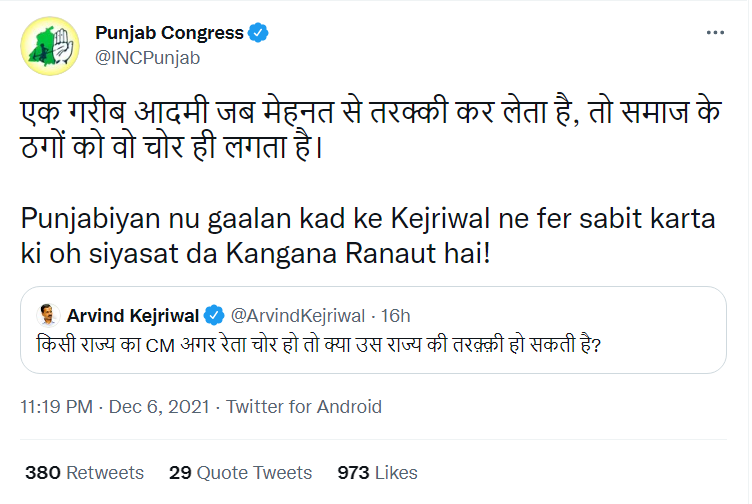
Task: Click the 11:19 PM tweet time
Action: point(56,407)
